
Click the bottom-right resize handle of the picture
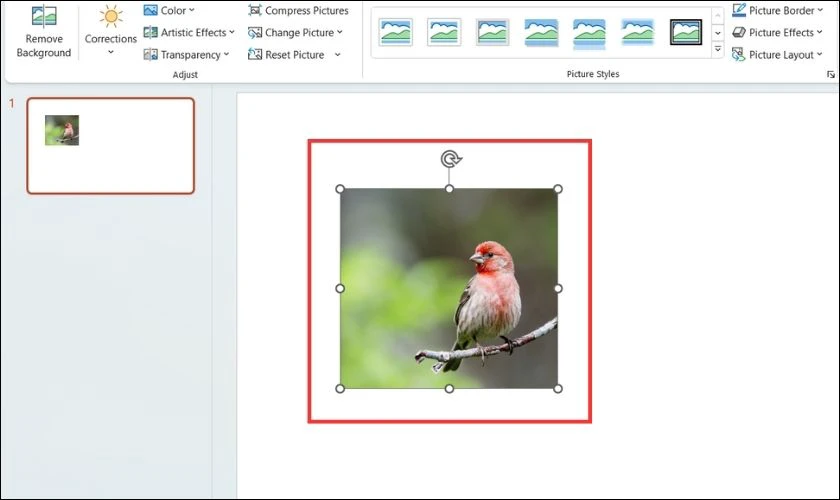(x=558, y=389)
